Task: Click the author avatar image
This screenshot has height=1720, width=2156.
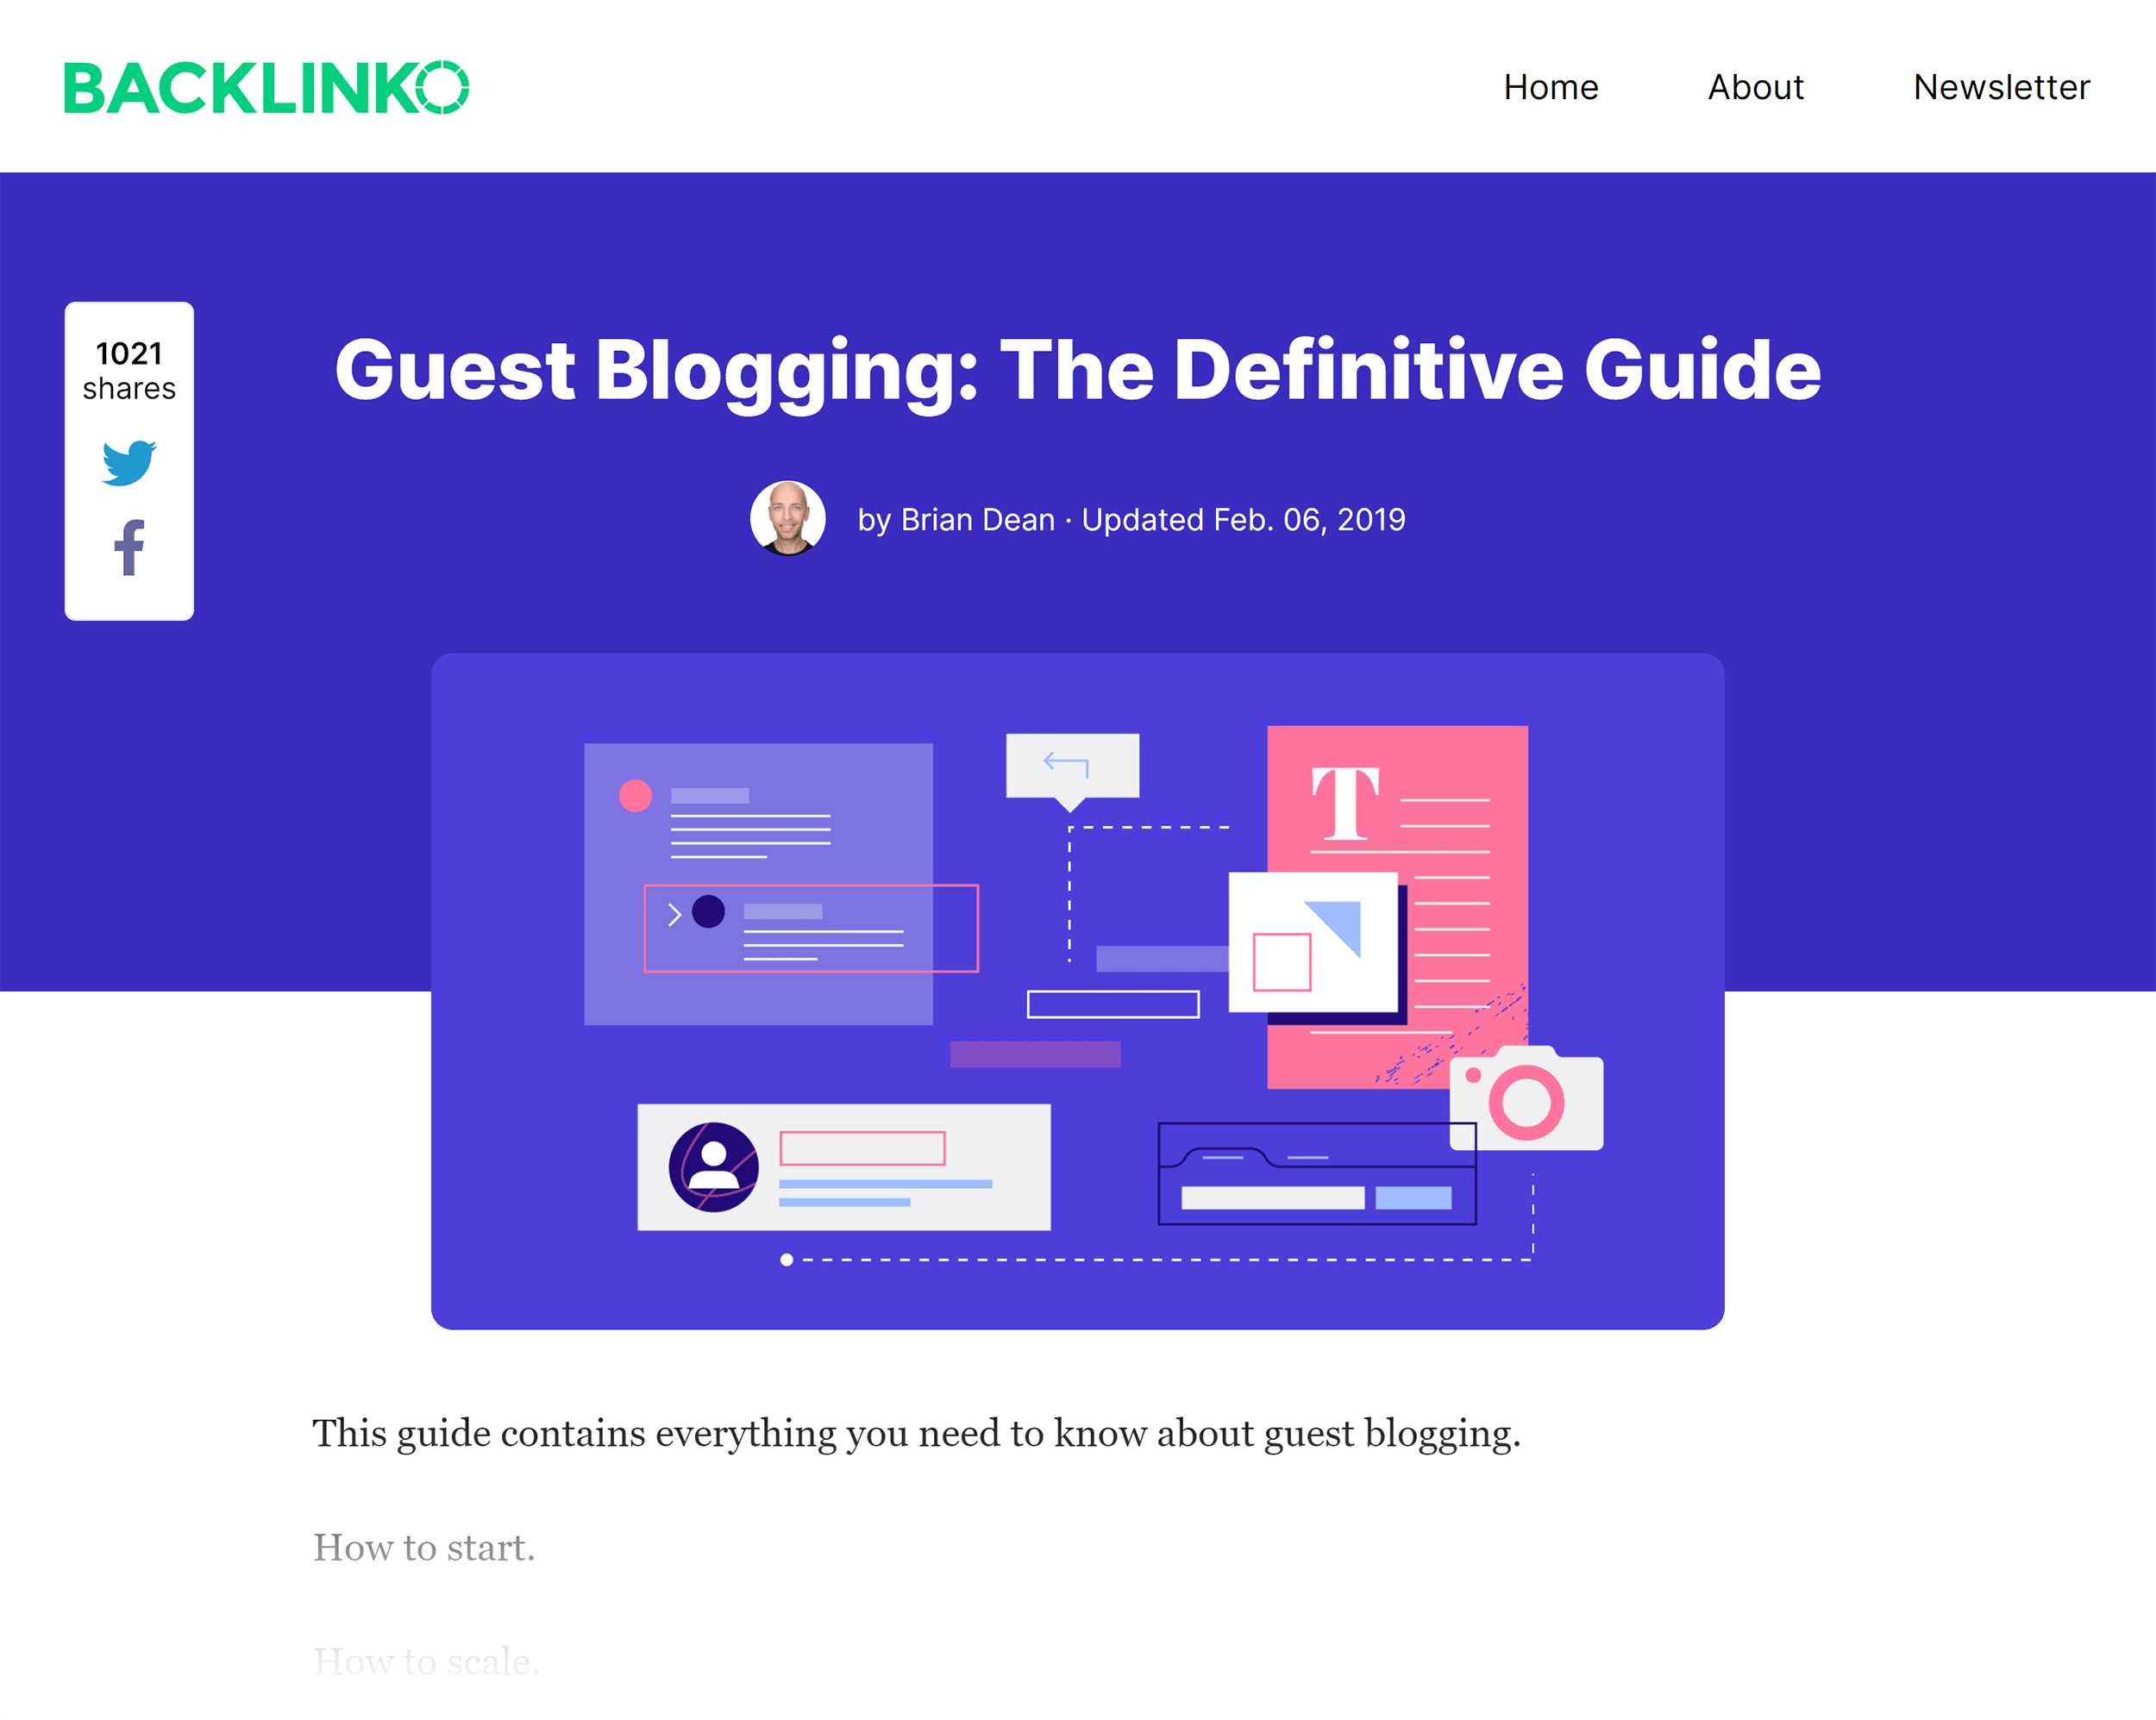Action: coord(790,518)
